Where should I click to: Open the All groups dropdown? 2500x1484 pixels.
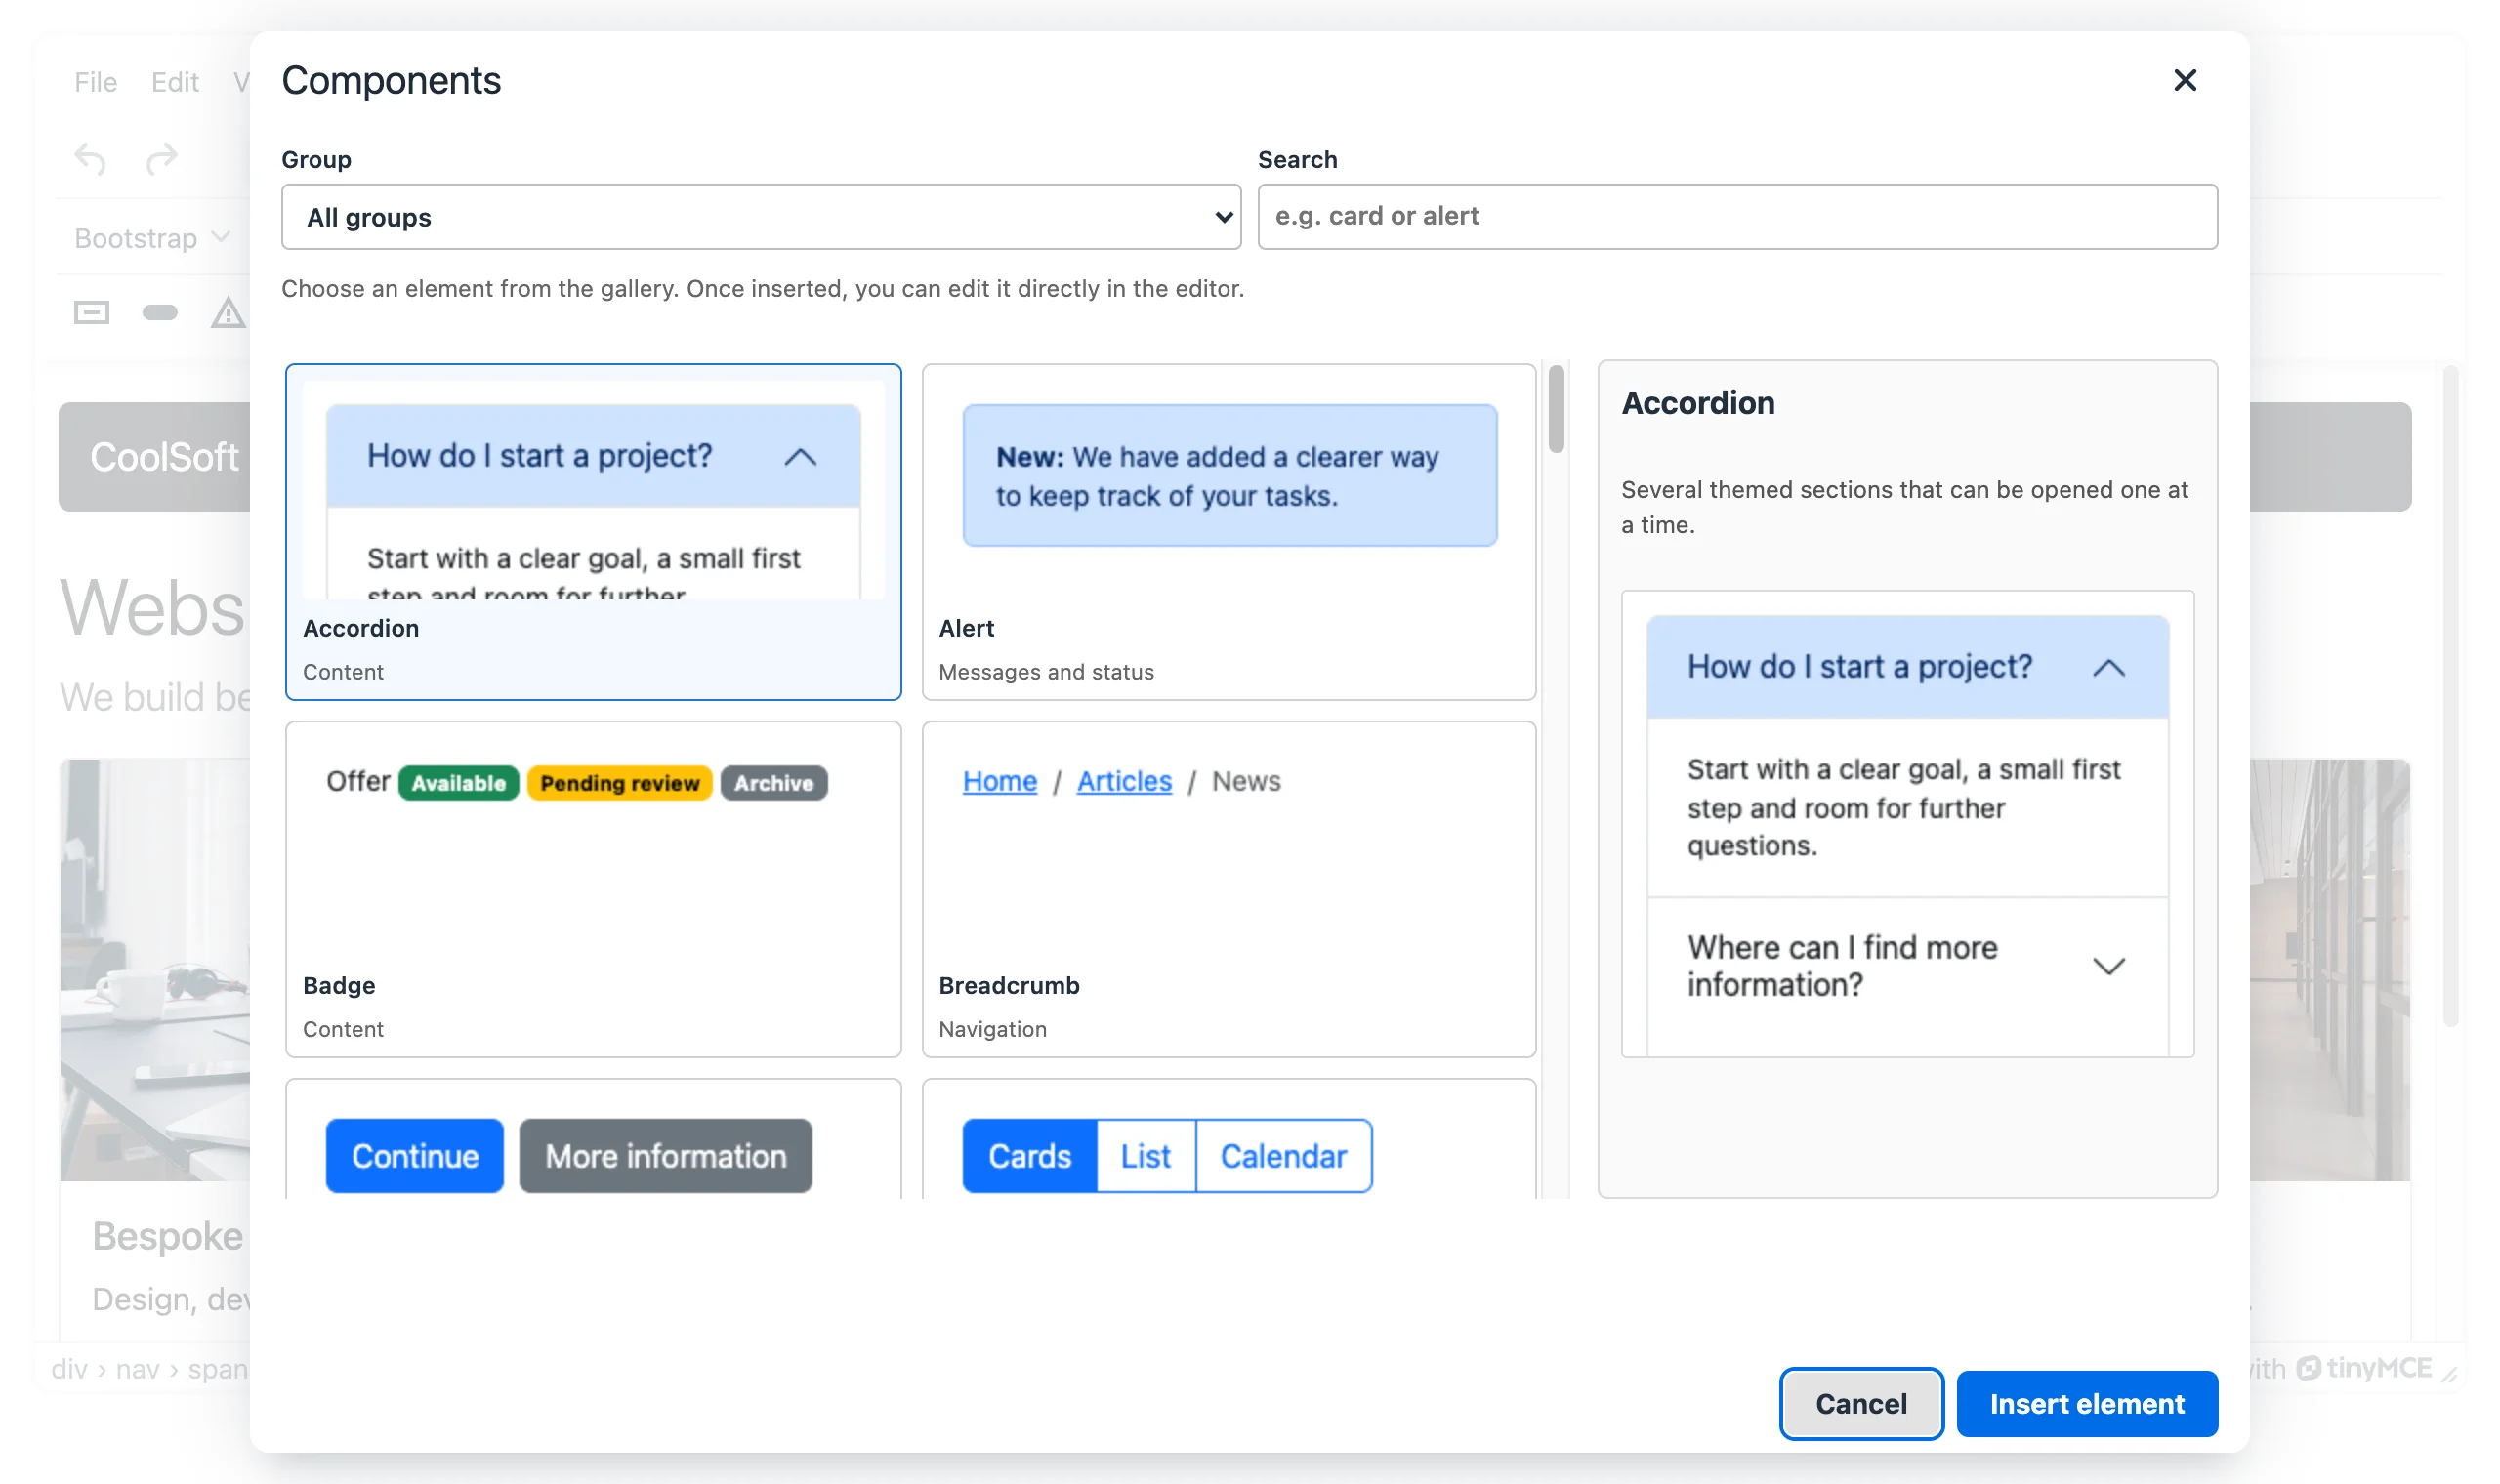pyautogui.click(x=761, y=217)
